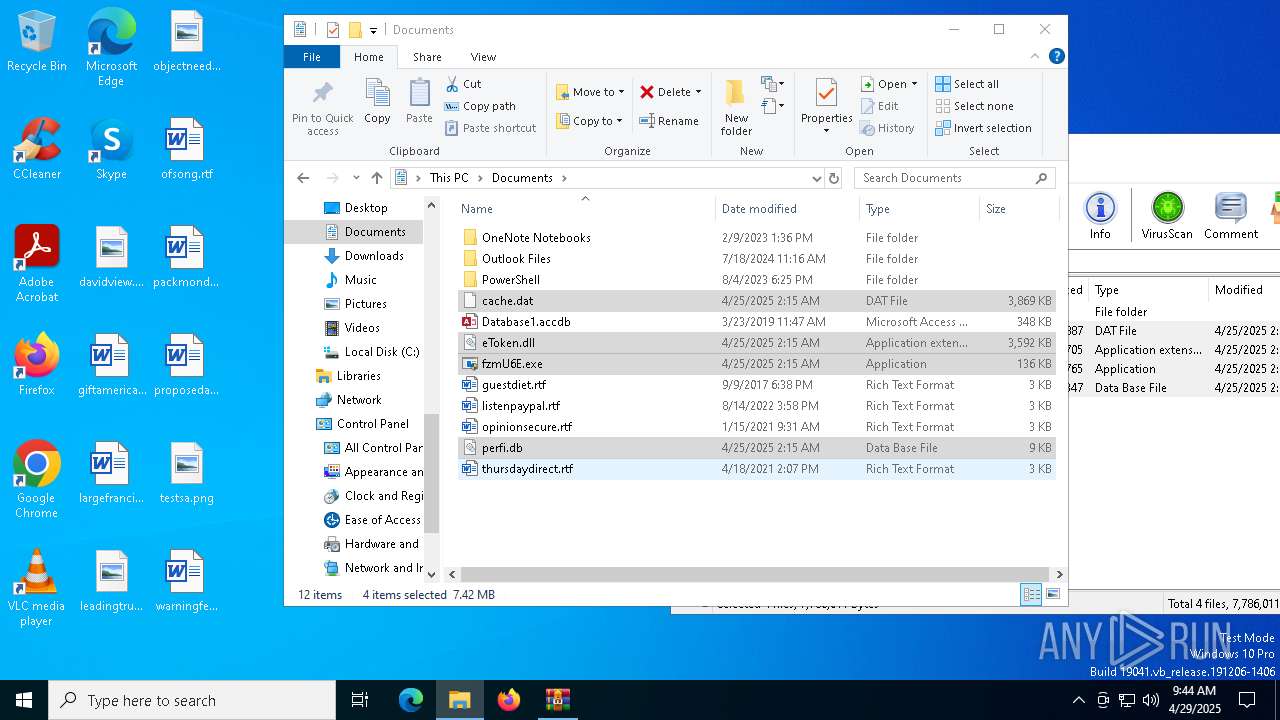Select the Home ribbon tab
Screen dimensions: 1280x720
(x=368, y=57)
